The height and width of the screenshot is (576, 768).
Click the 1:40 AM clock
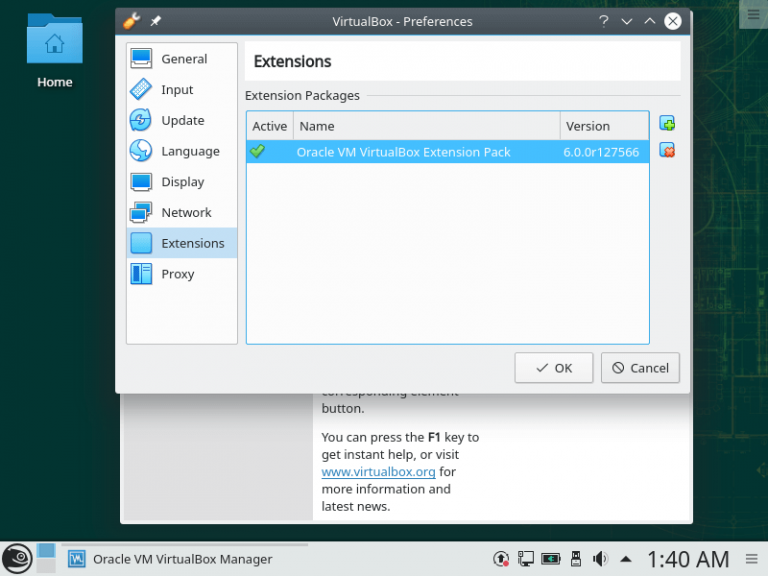point(688,559)
